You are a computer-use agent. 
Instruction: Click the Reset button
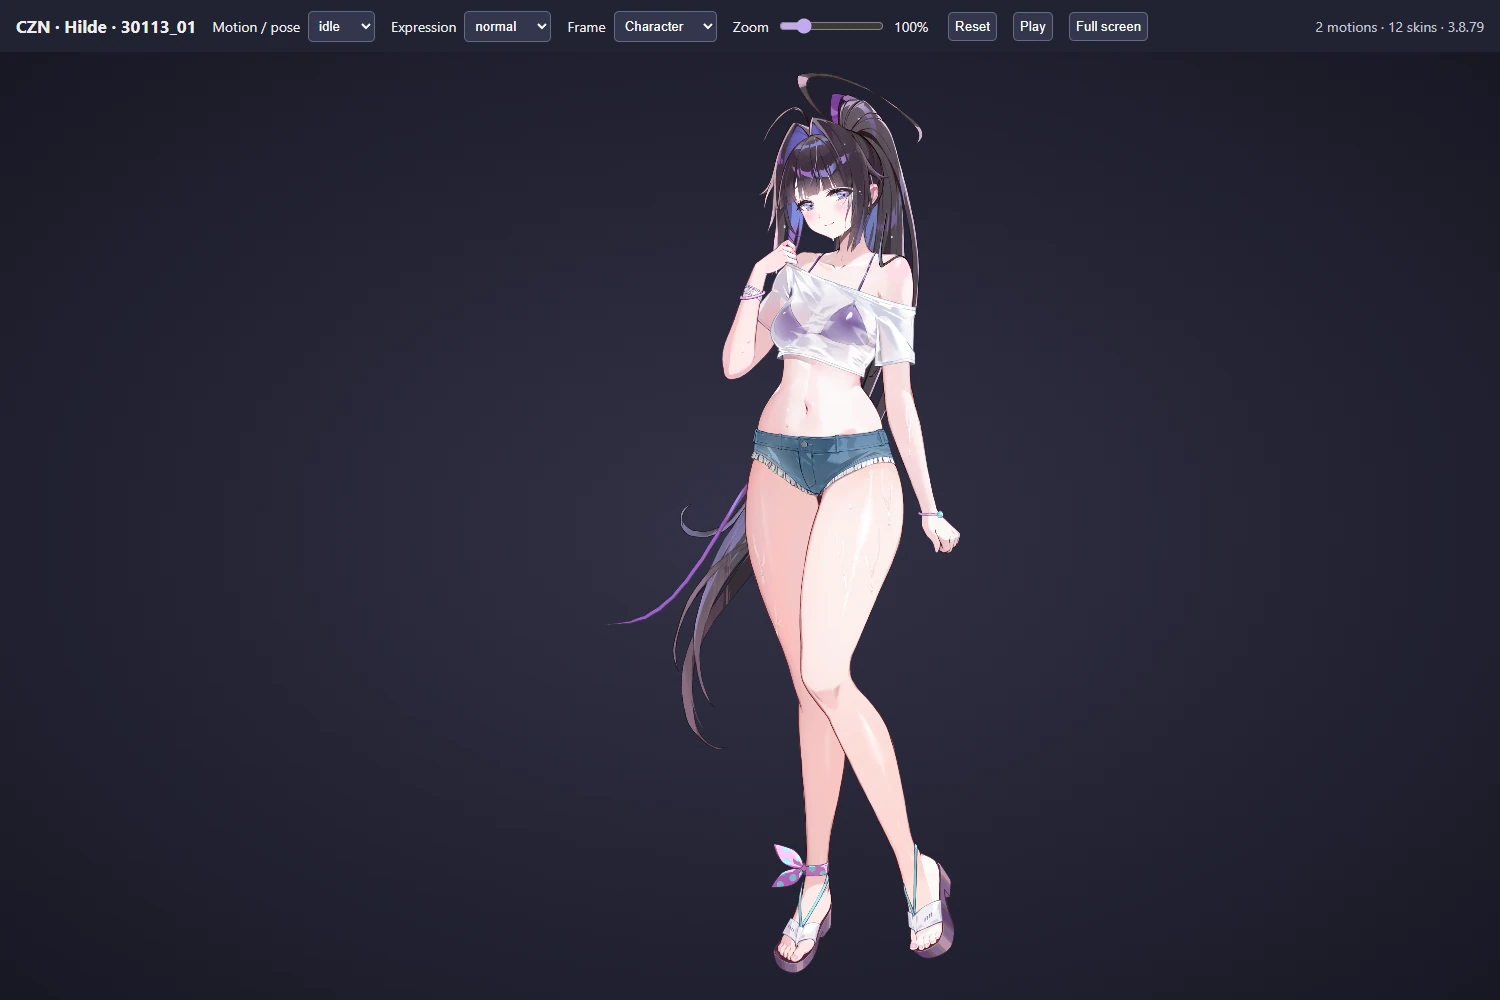click(972, 27)
